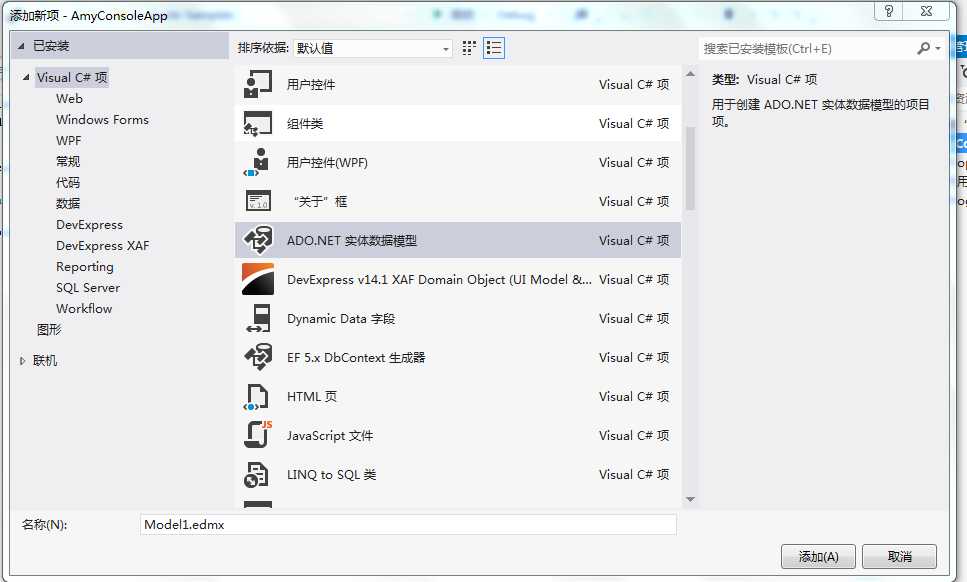Click the 组件类 template name
967x582 pixels.
point(305,123)
